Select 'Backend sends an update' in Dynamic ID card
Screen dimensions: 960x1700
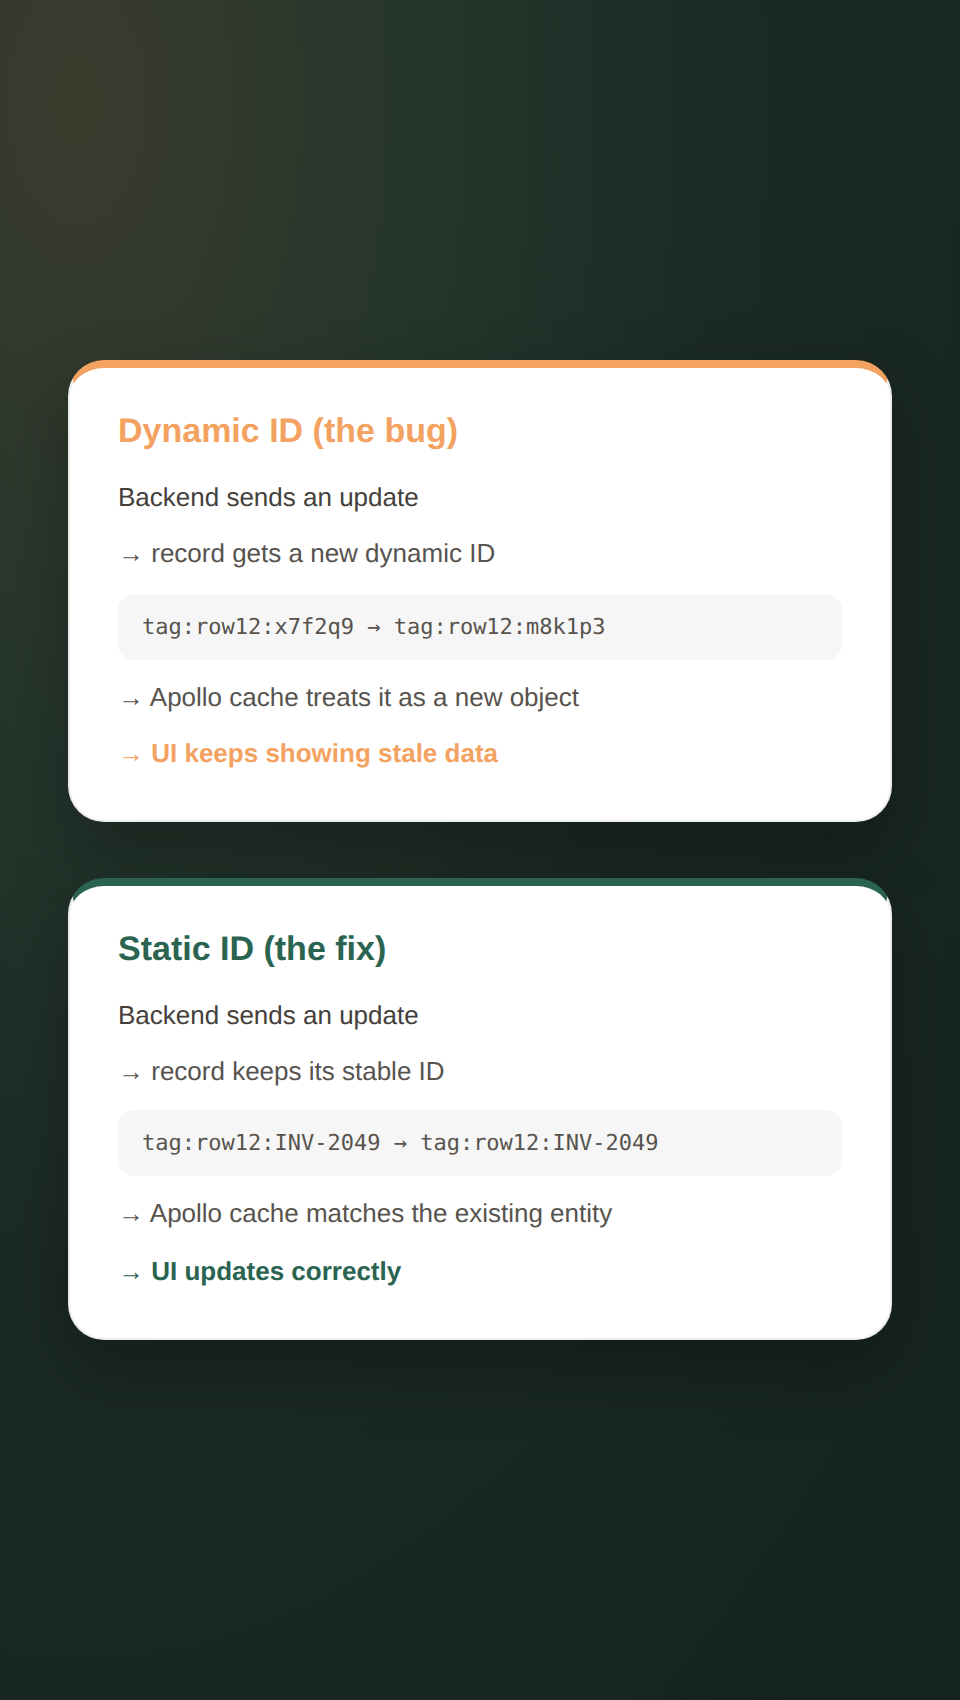coord(268,498)
